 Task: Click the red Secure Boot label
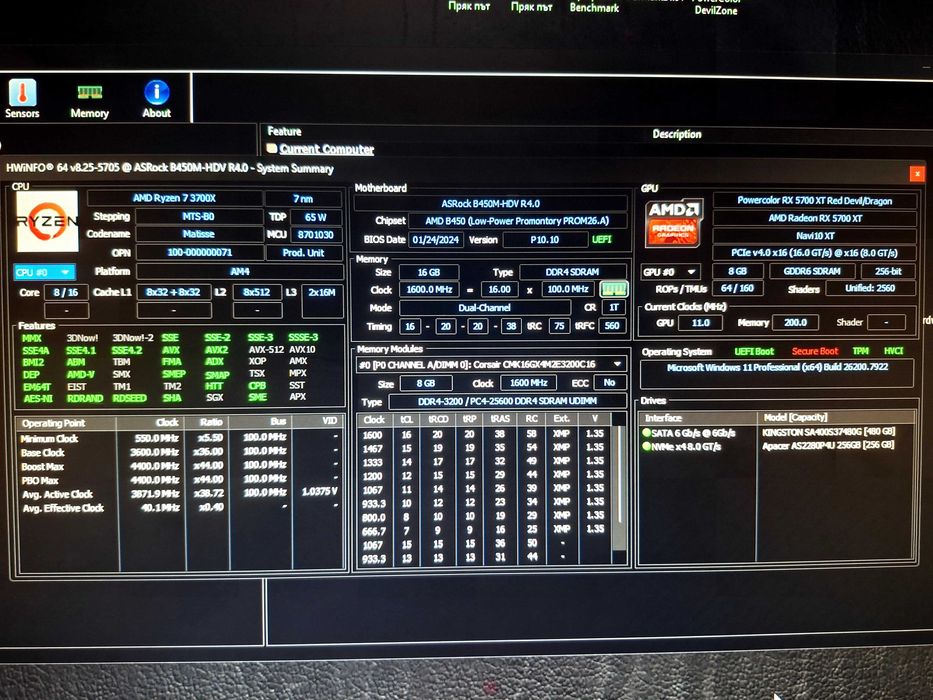pyautogui.click(x=815, y=351)
